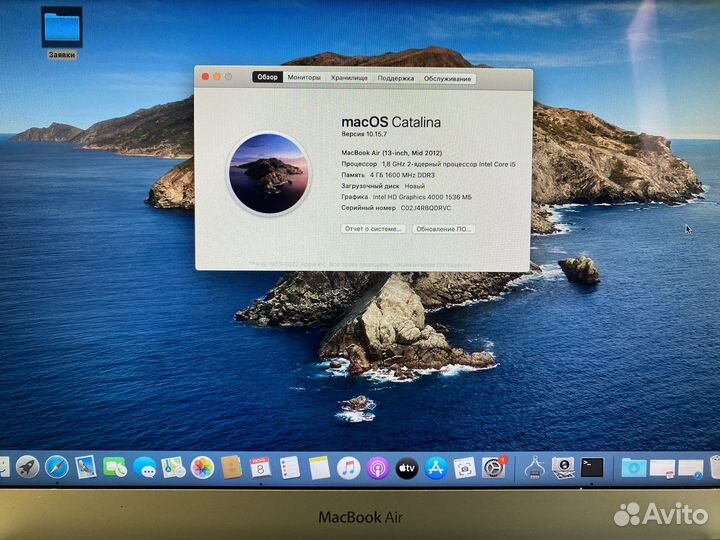Click the macOS Catalina round logo
The image size is (720, 540).
click(269, 174)
